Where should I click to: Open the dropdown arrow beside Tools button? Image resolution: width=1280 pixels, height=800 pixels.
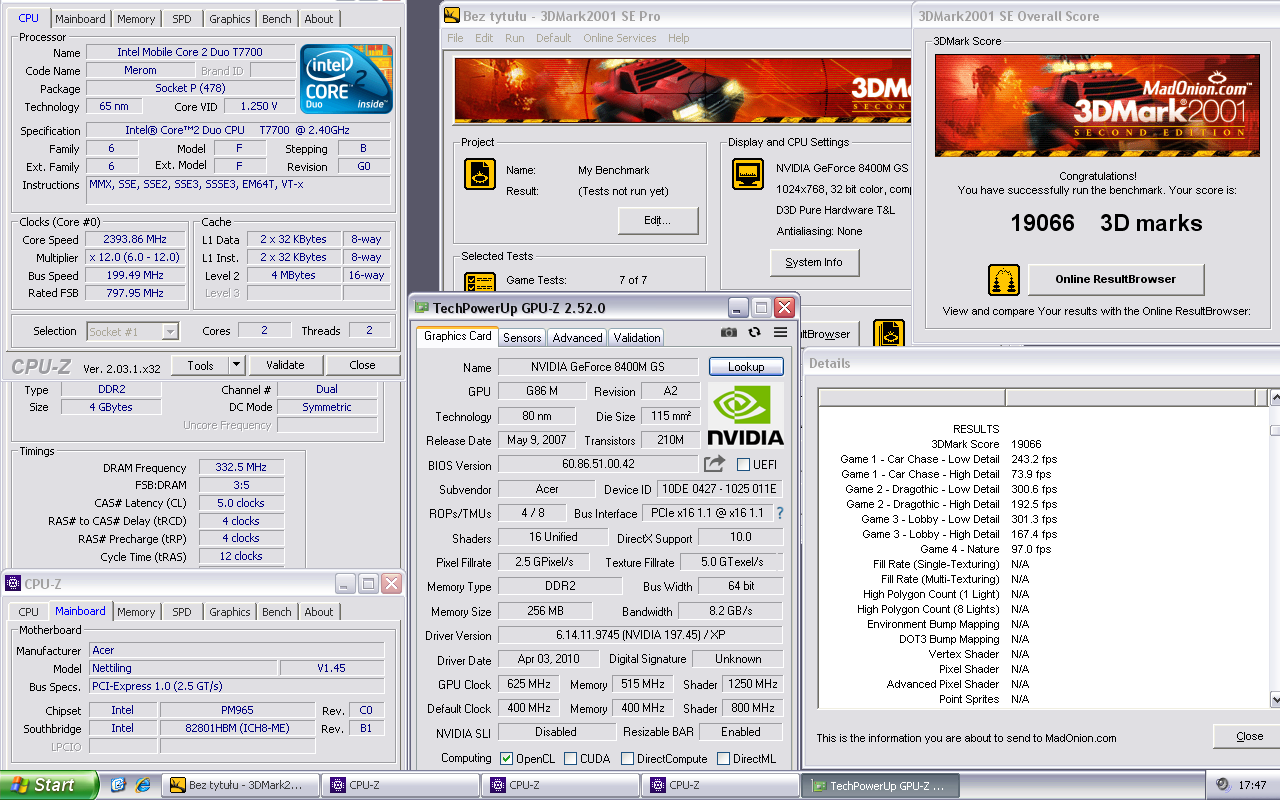coord(237,365)
